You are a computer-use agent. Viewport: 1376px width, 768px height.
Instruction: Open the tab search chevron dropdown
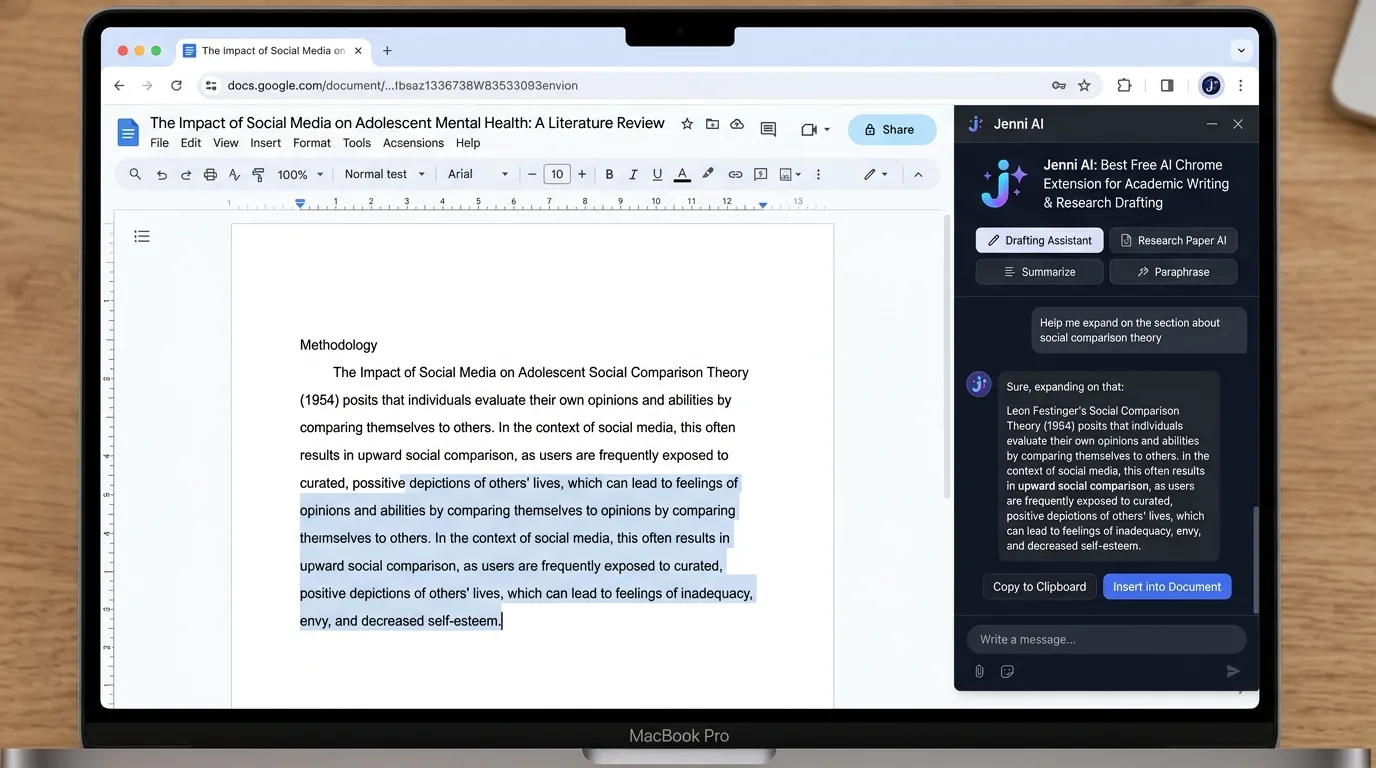click(1241, 50)
